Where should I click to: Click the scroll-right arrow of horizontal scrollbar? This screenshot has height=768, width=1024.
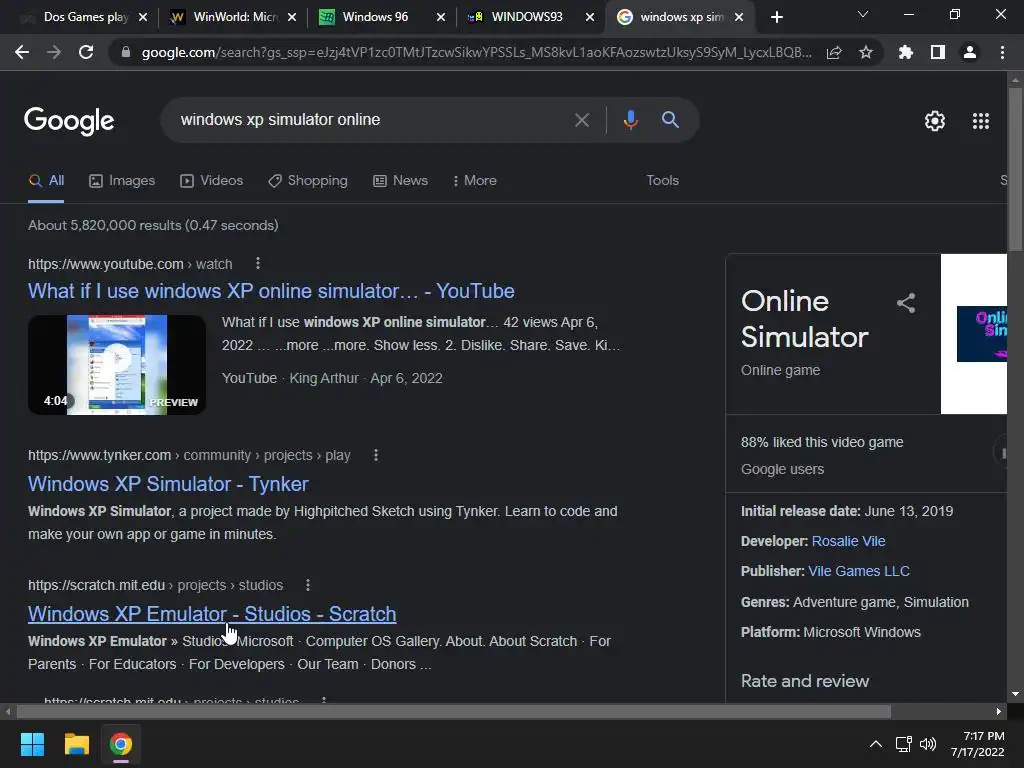[999, 711]
